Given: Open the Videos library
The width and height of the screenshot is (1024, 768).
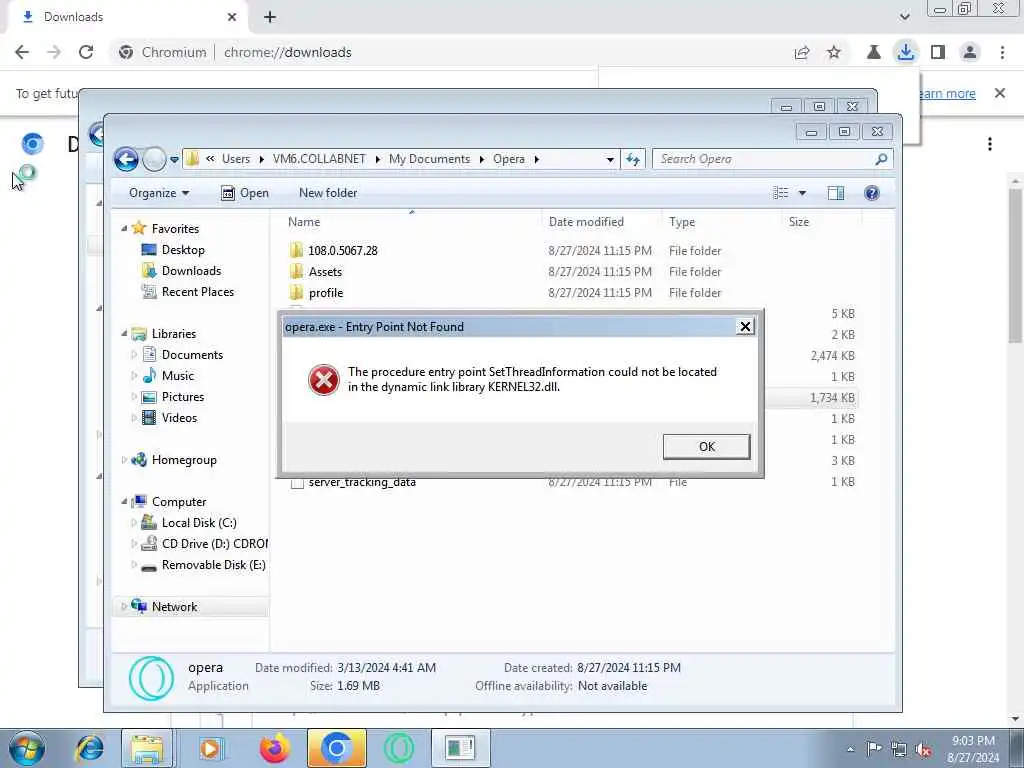Looking at the screenshot, I should pos(179,417).
